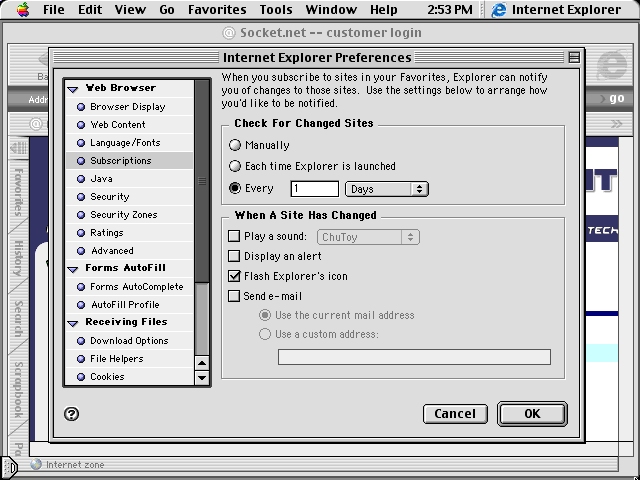Select the Every interval radio button

tap(235, 188)
